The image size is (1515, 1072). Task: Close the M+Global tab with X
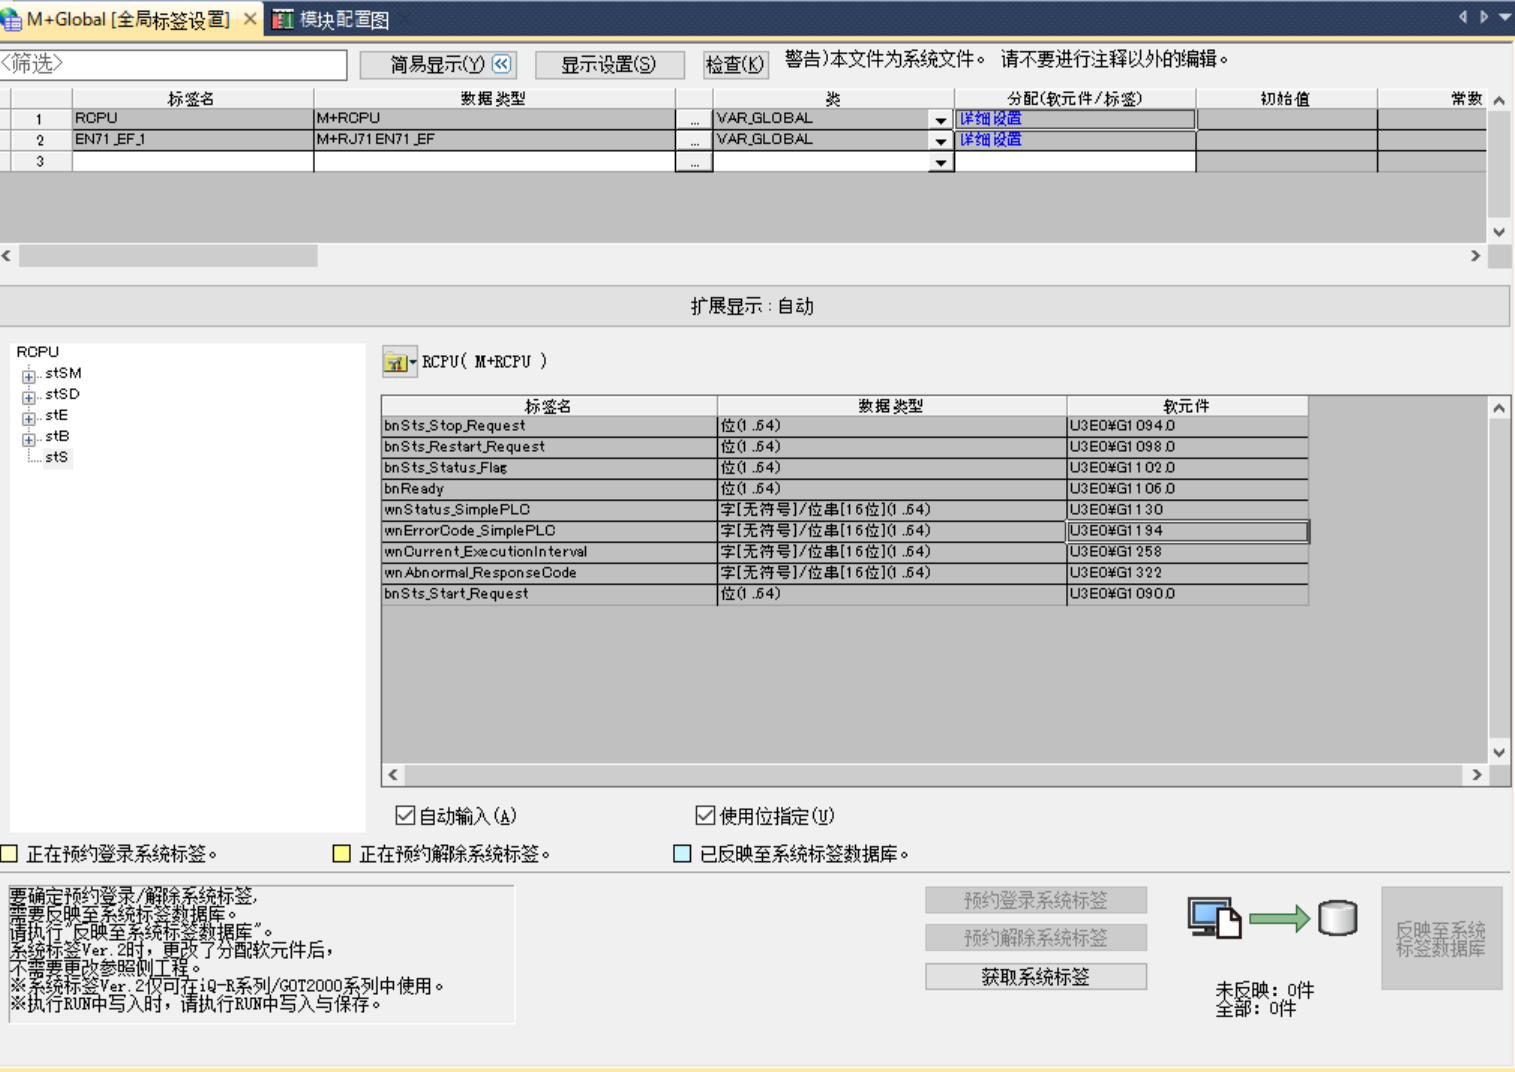250,19
